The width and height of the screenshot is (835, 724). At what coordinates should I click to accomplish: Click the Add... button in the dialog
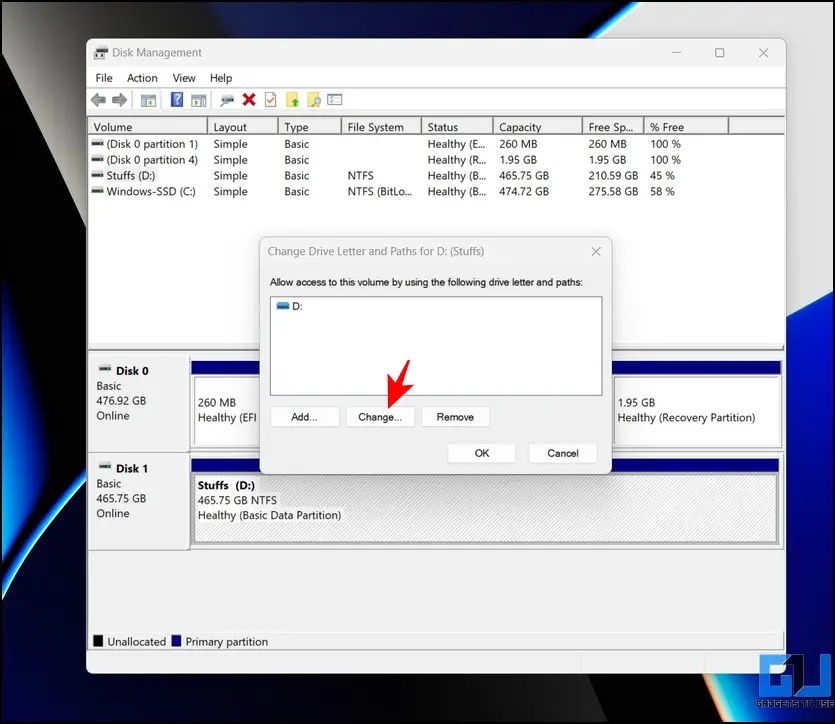(304, 417)
